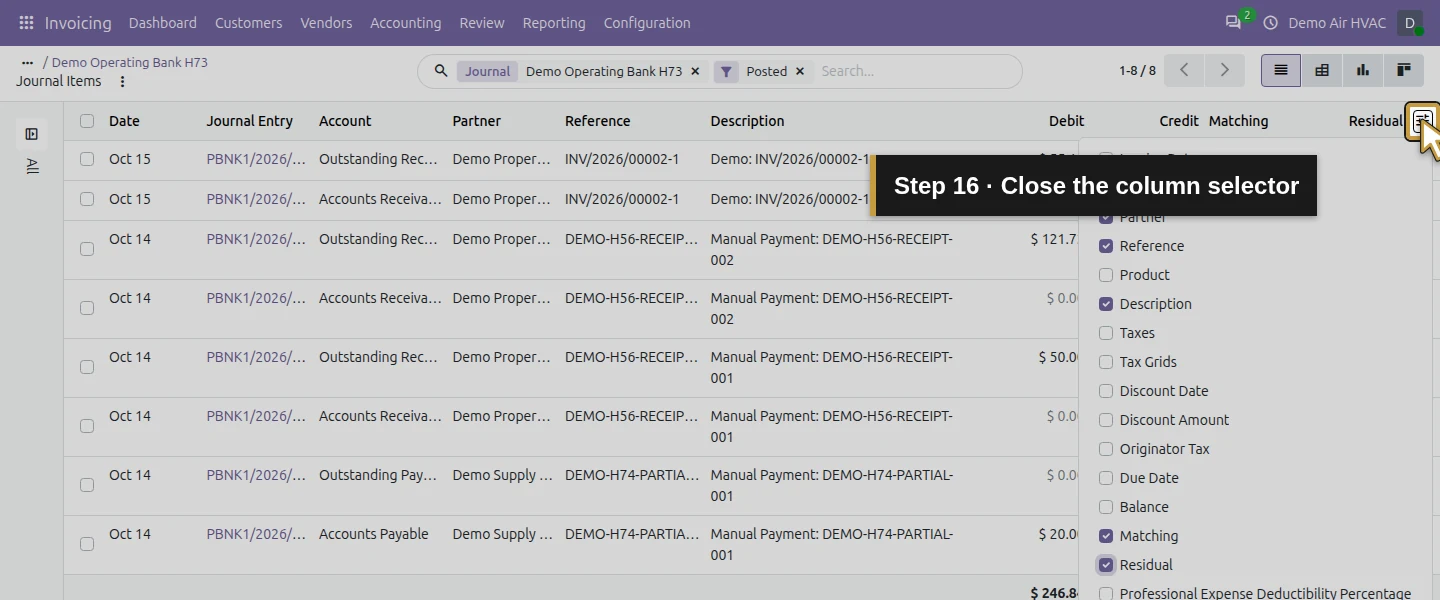Click the activities clock icon

(x=1271, y=22)
